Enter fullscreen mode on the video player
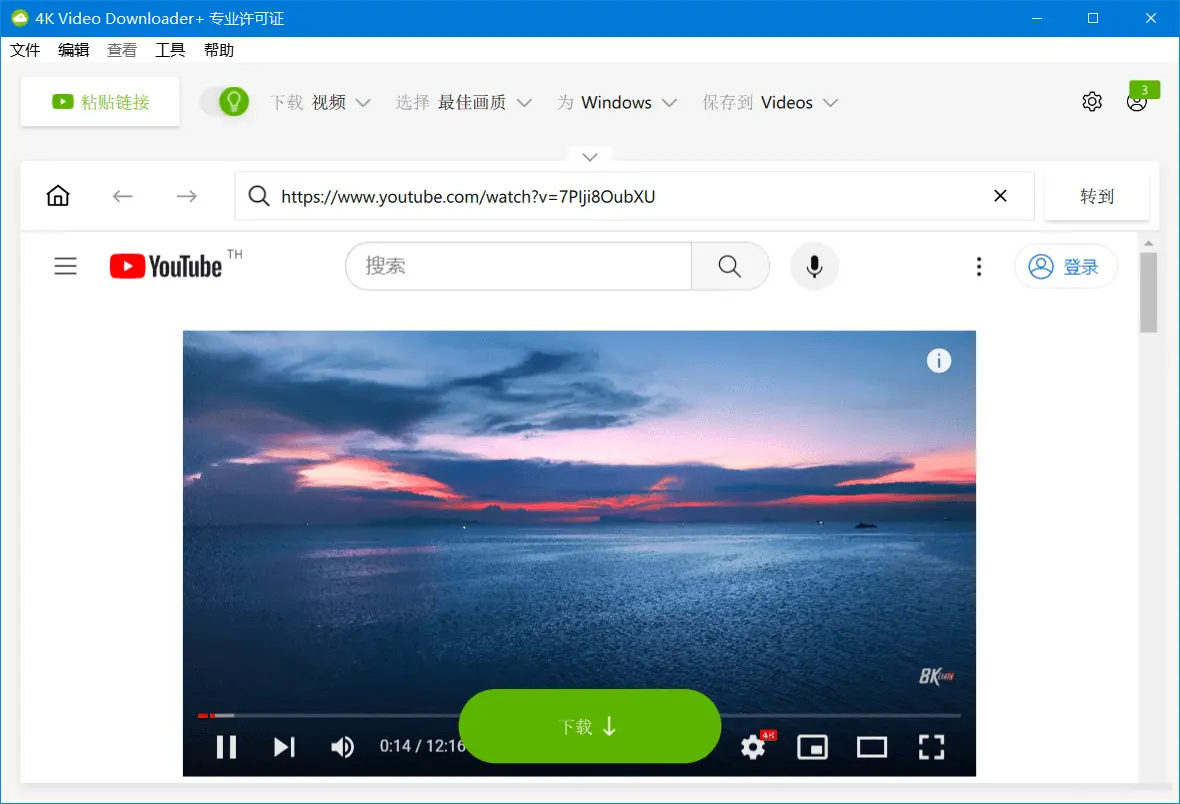Viewport: 1180px width, 804px height. tap(931, 746)
